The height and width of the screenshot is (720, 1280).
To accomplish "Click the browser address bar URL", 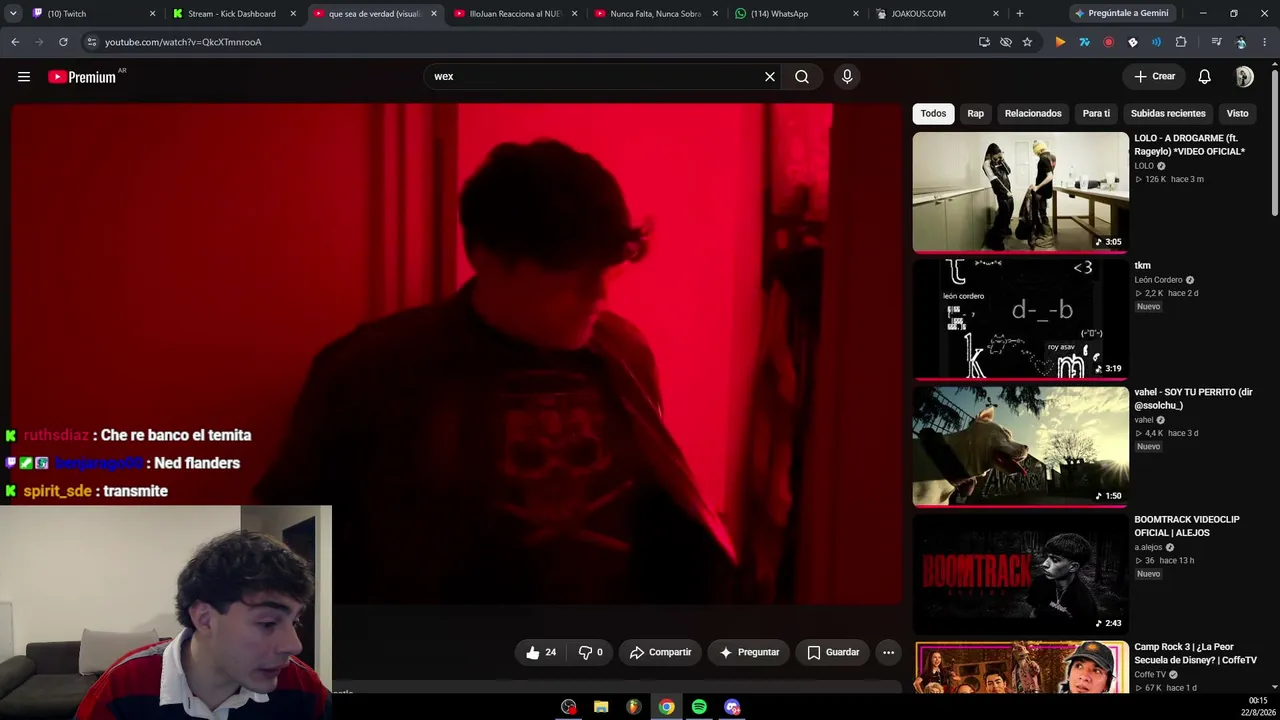I will 183,42.
